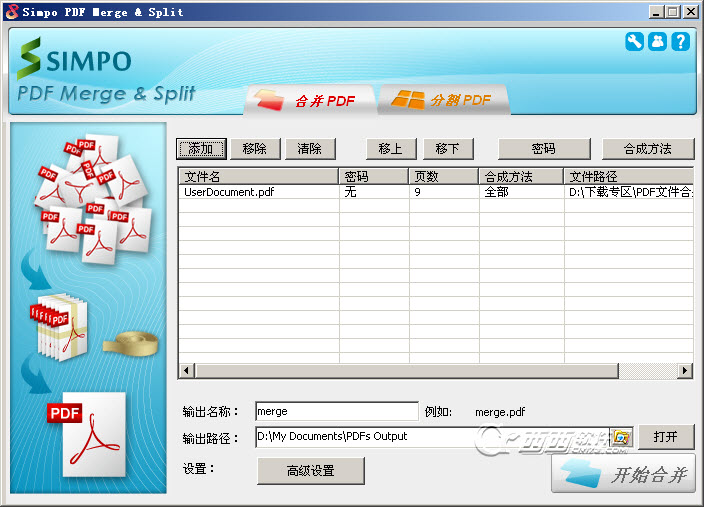Maximize the Simpo PDF window
This screenshot has height=507, width=704.
pyautogui.click(x=673, y=12)
